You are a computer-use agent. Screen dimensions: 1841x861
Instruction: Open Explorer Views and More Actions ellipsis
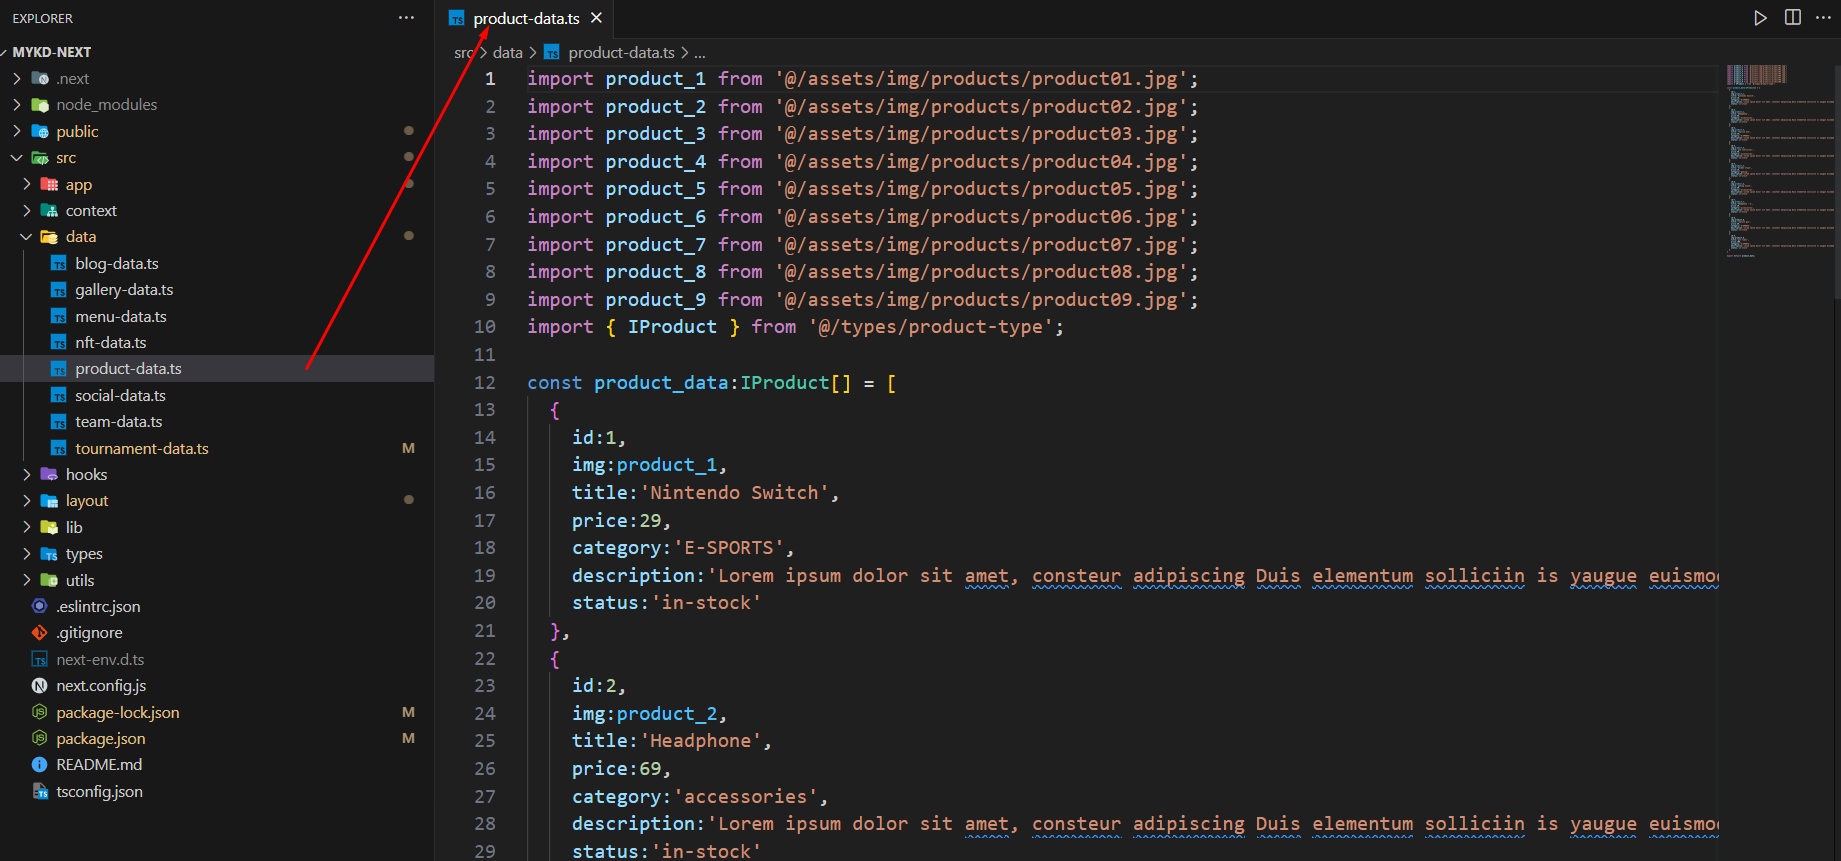click(x=406, y=18)
